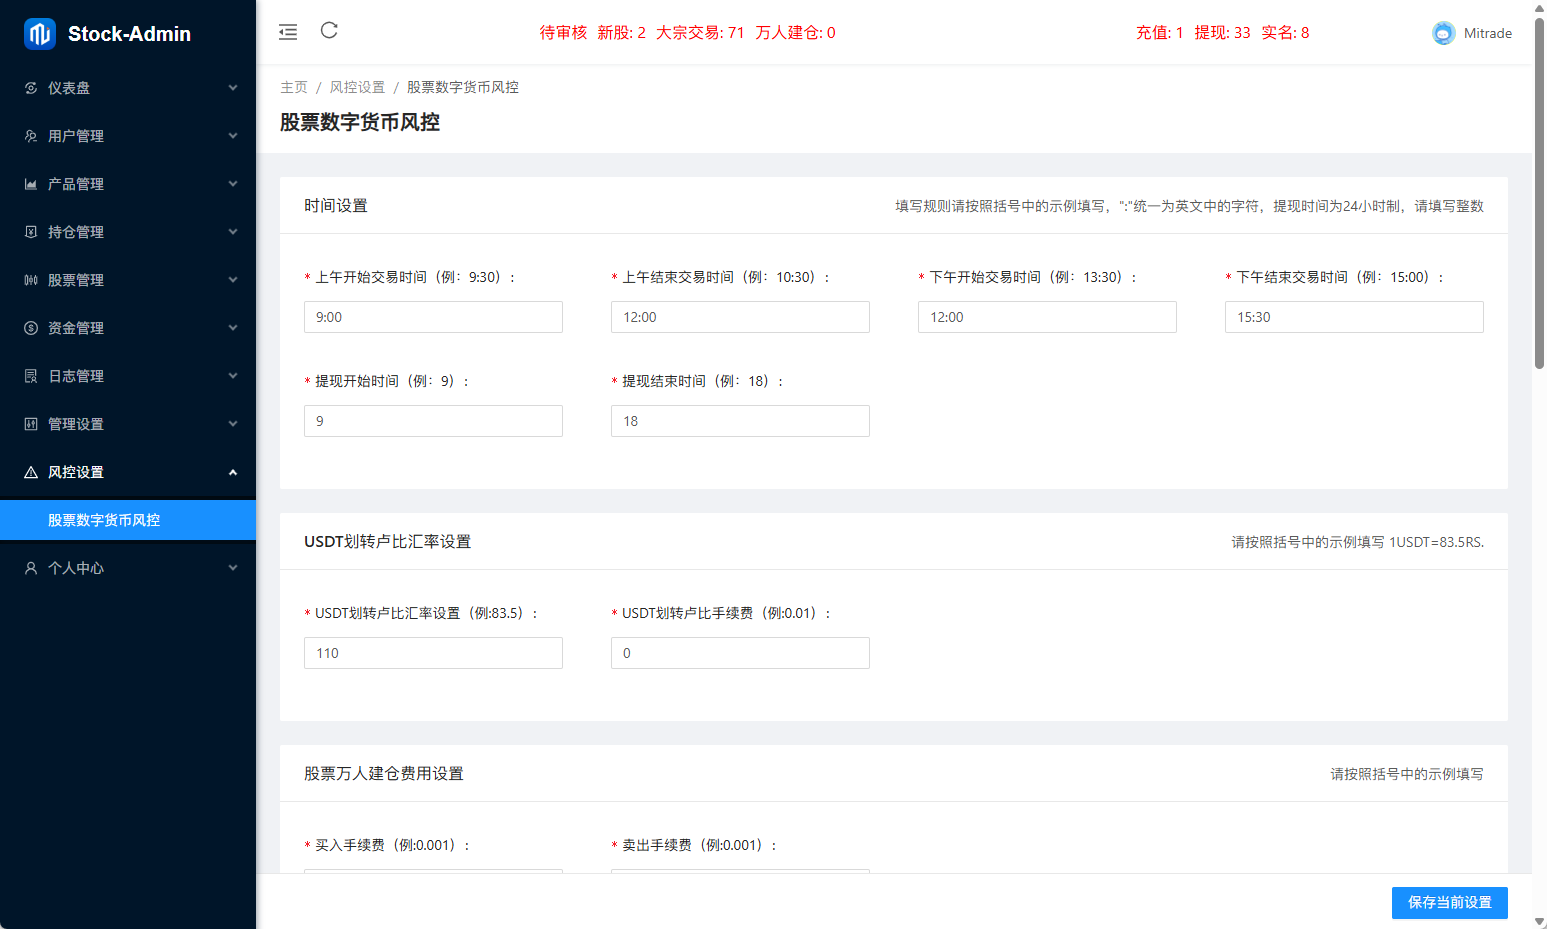
Task: Click the 持仓管理 icon
Action: 31,232
